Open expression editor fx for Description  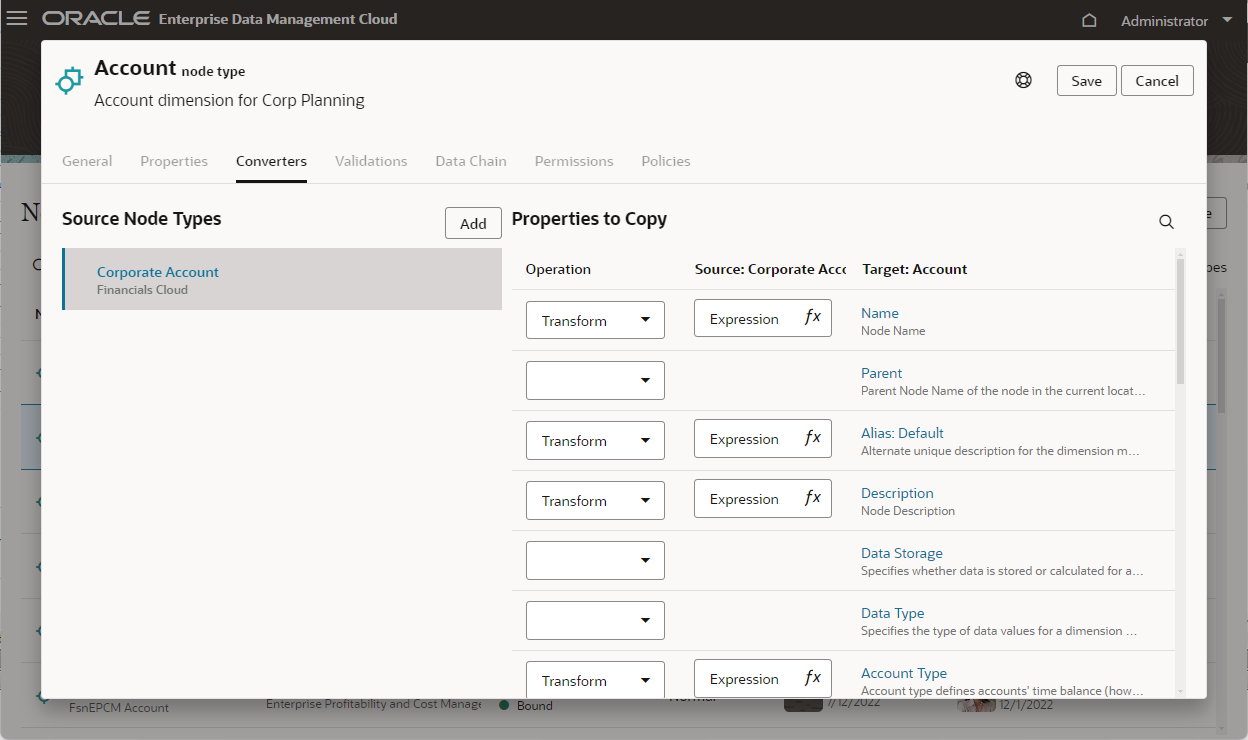click(813, 499)
